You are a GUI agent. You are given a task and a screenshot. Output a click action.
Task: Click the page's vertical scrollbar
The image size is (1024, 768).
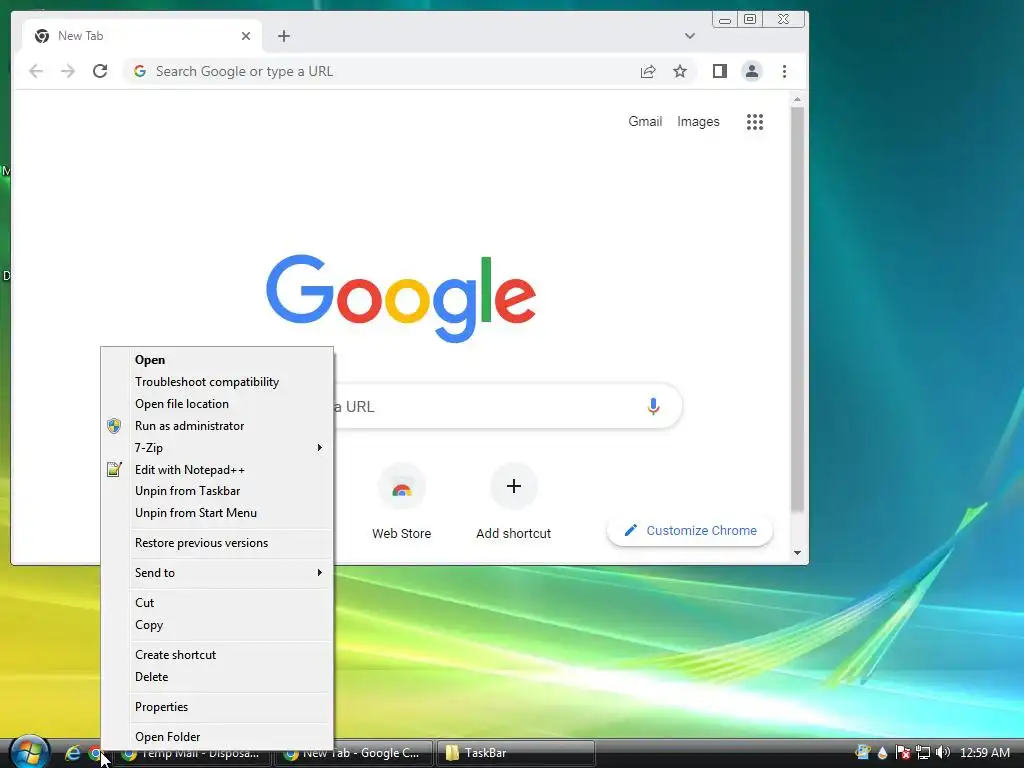point(797,308)
